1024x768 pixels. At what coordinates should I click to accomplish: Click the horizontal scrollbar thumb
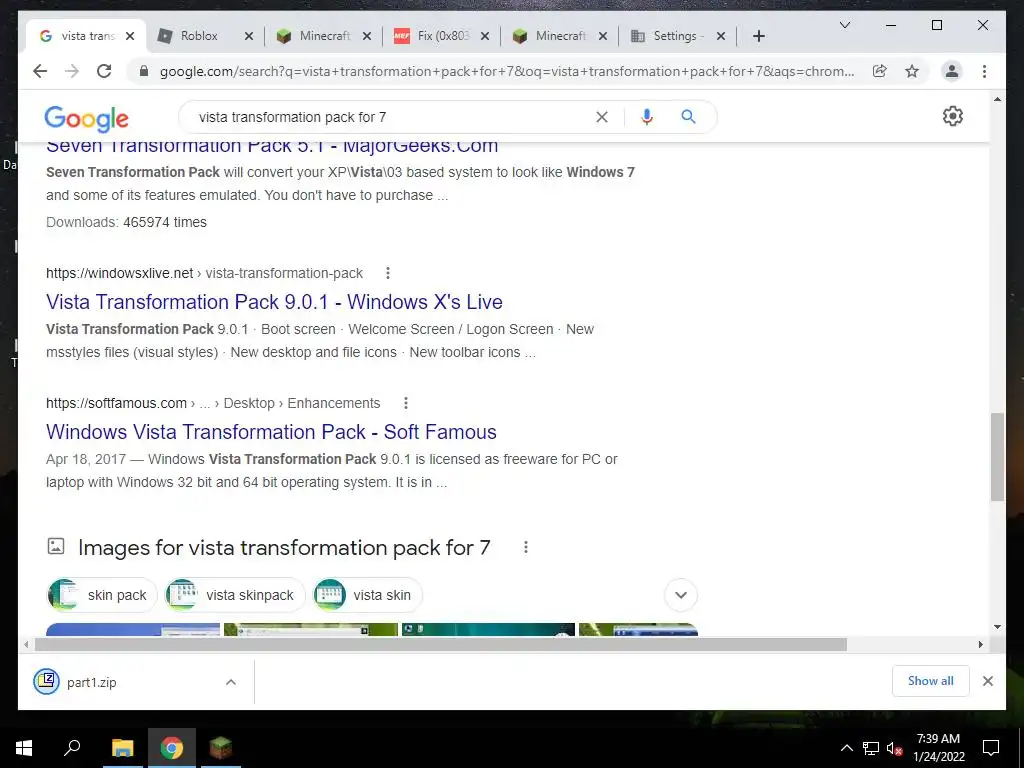click(x=441, y=645)
